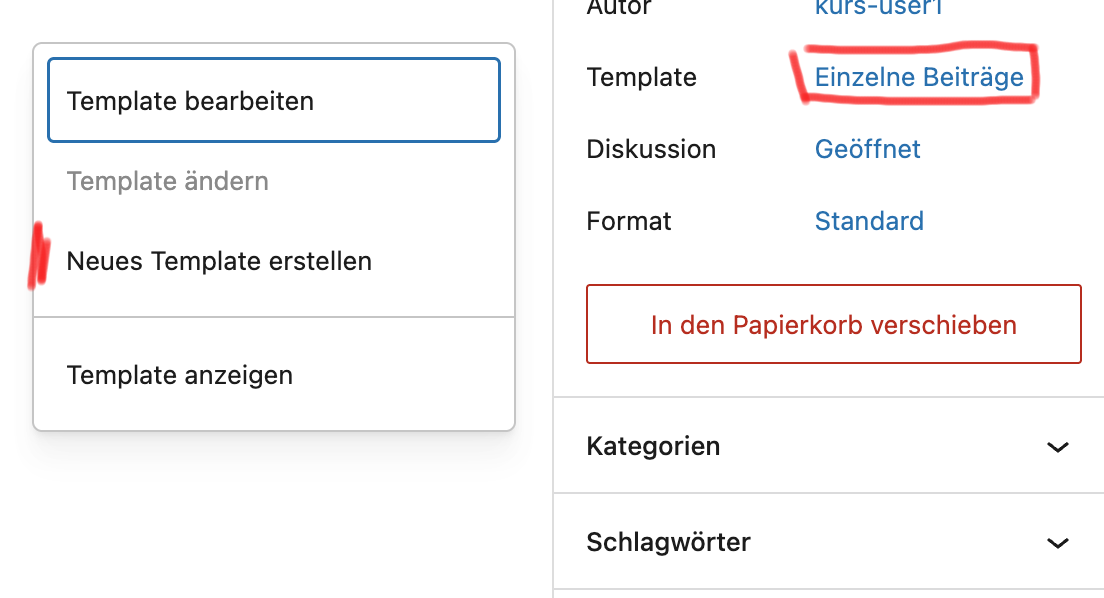Click the "Autor" row label
Image resolution: width=1104 pixels, height=598 pixels.
coord(619,8)
